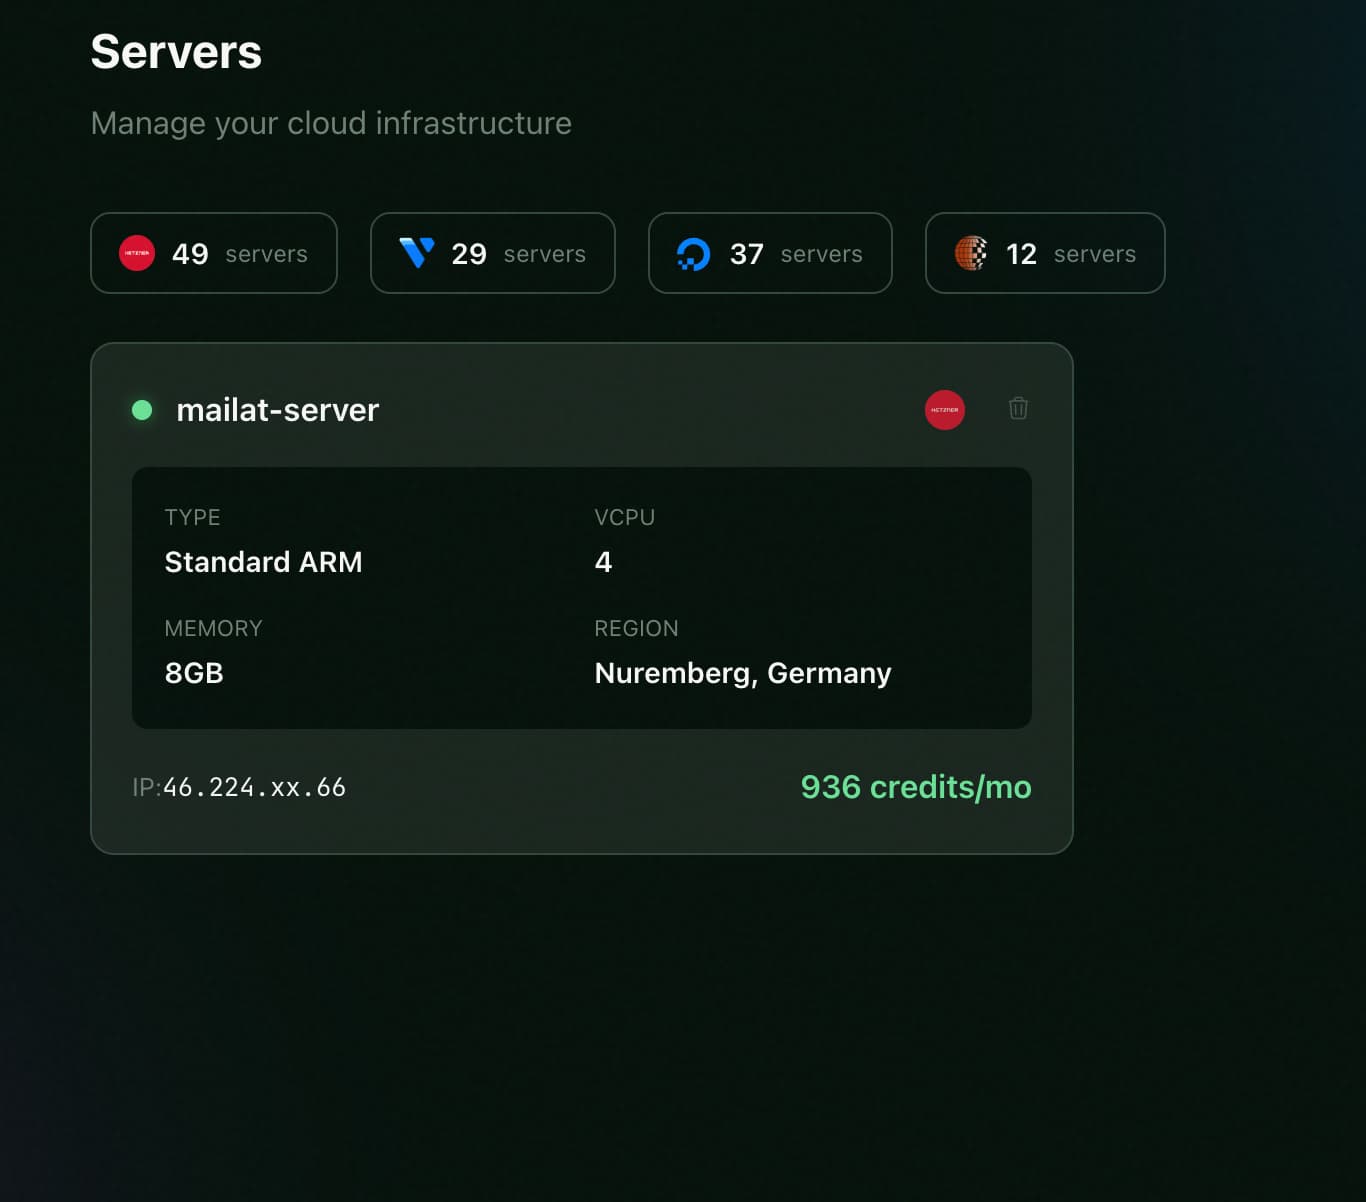Toggle the Hetzner 49 servers filter
This screenshot has width=1366, height=1202.
[x=213, y=253]
